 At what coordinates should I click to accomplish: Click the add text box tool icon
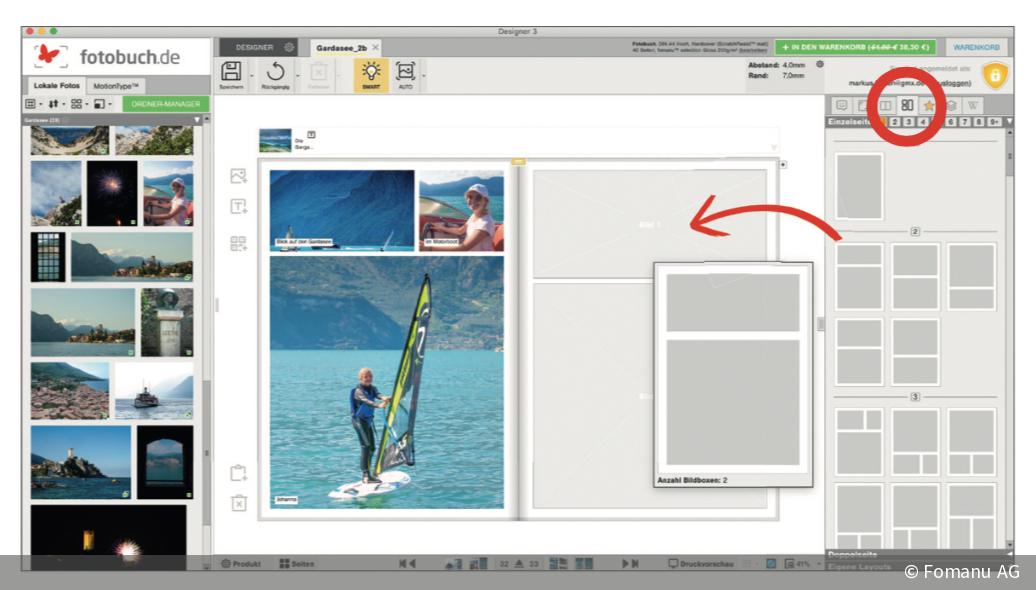tap(239, 207)
